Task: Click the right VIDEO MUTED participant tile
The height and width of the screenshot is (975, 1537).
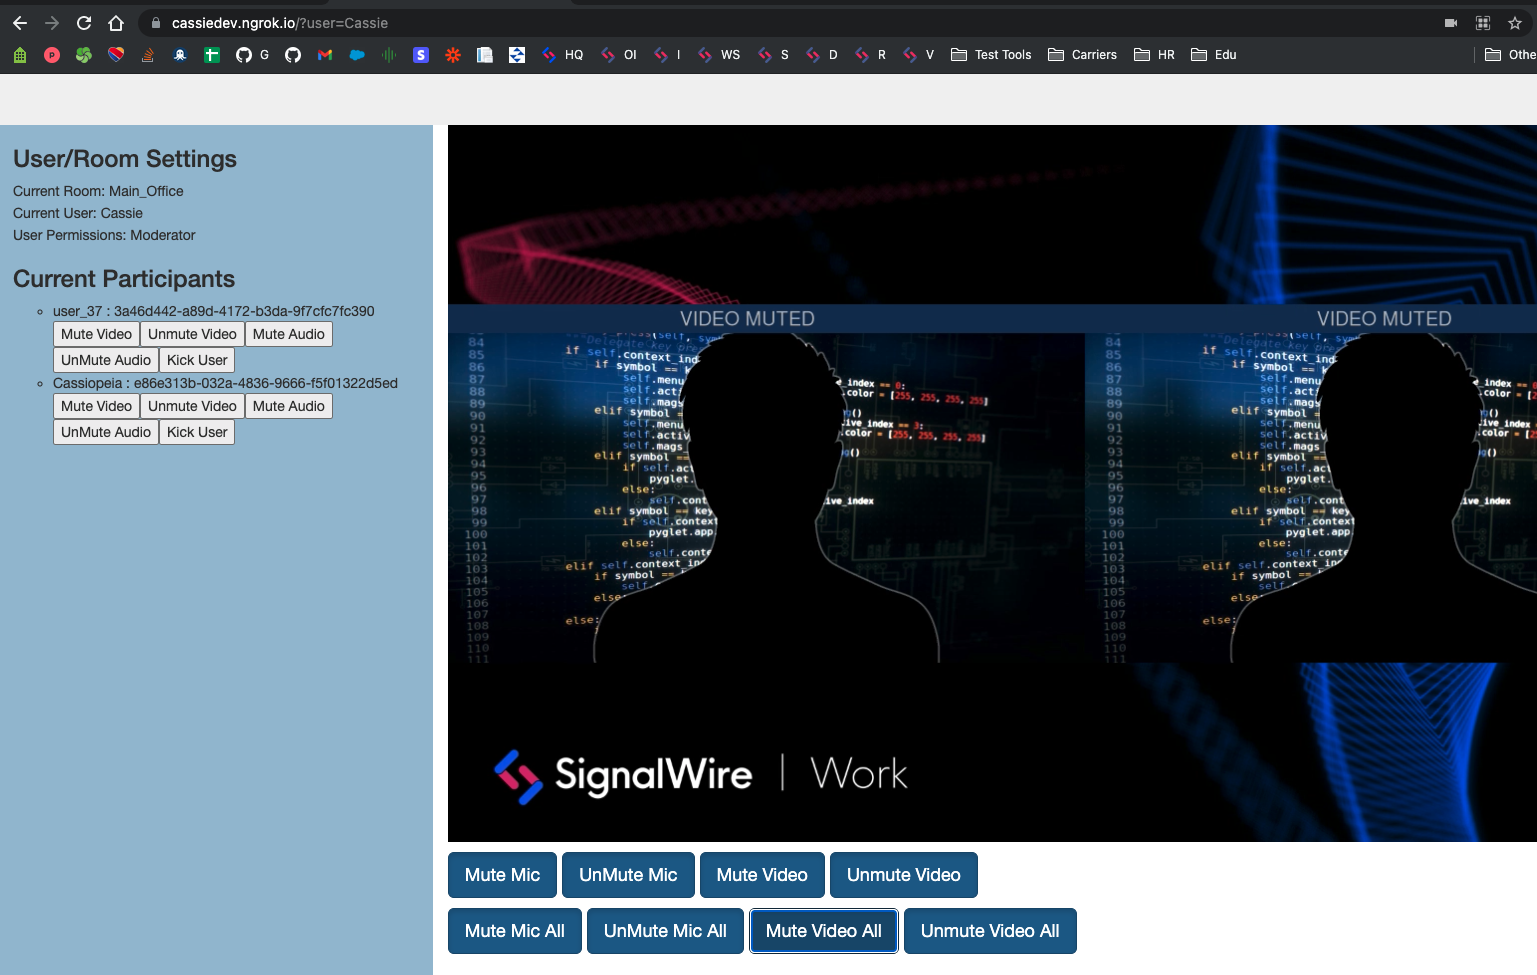Action: point(1311,484)
